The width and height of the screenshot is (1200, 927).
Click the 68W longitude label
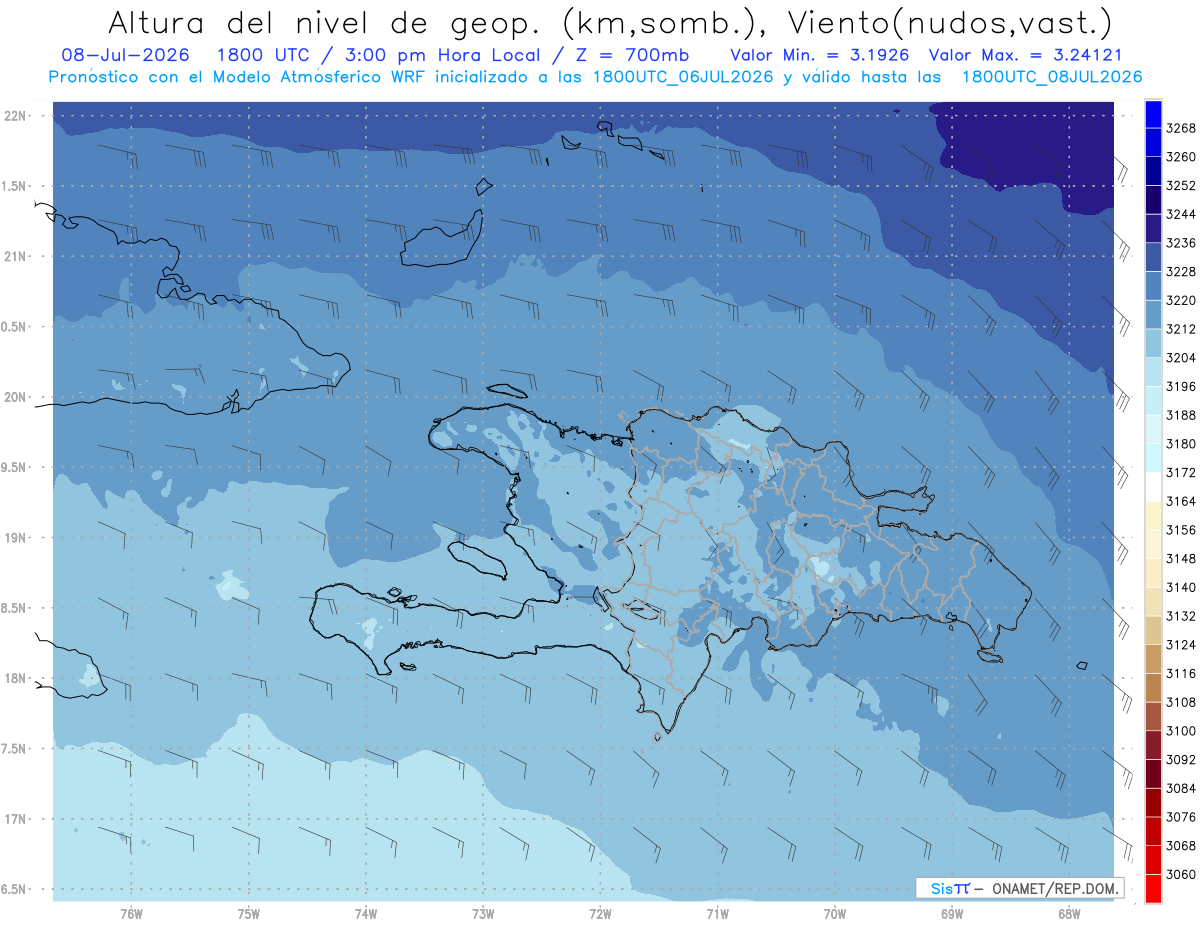coord(1069,913)
